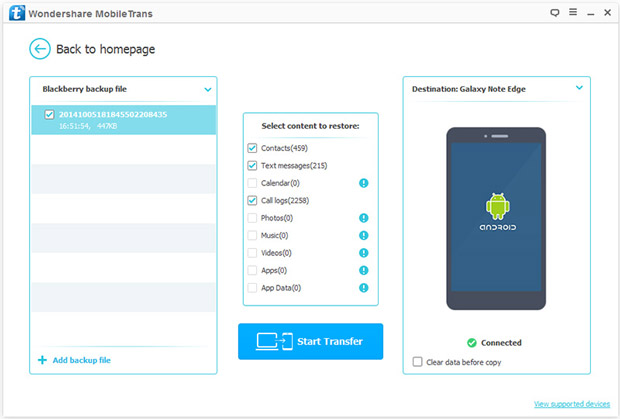
Task: Toggle the App Data(0) checkbox
Action: (252, 288)
